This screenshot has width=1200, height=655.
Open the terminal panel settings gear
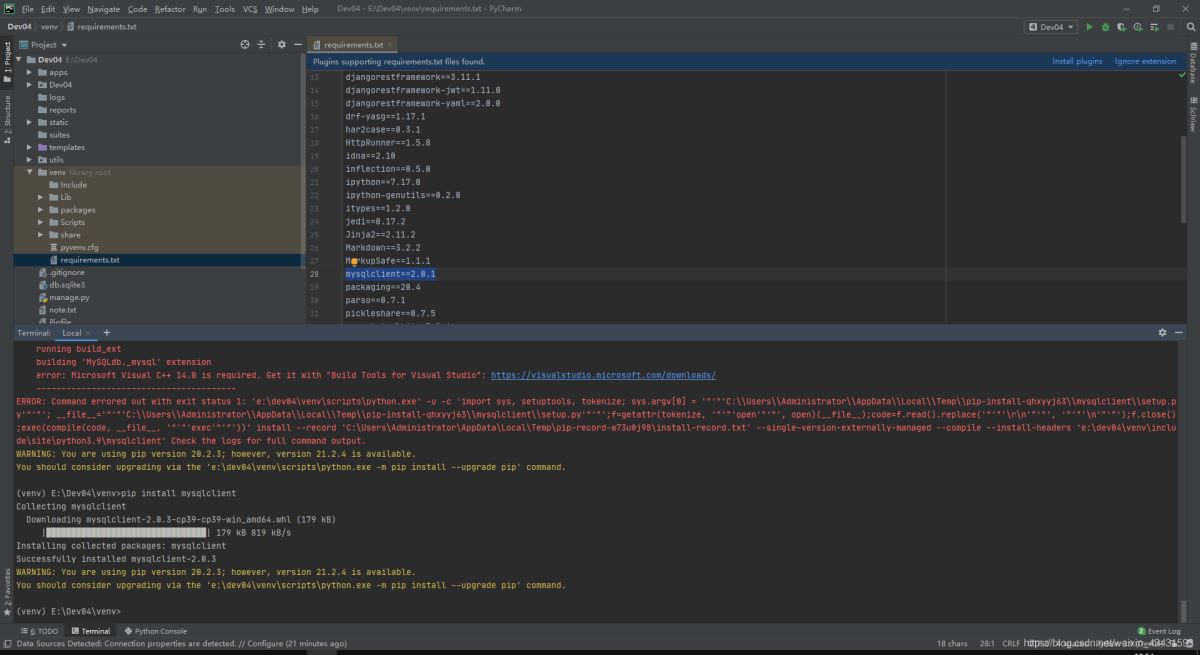coord(1162,333)
